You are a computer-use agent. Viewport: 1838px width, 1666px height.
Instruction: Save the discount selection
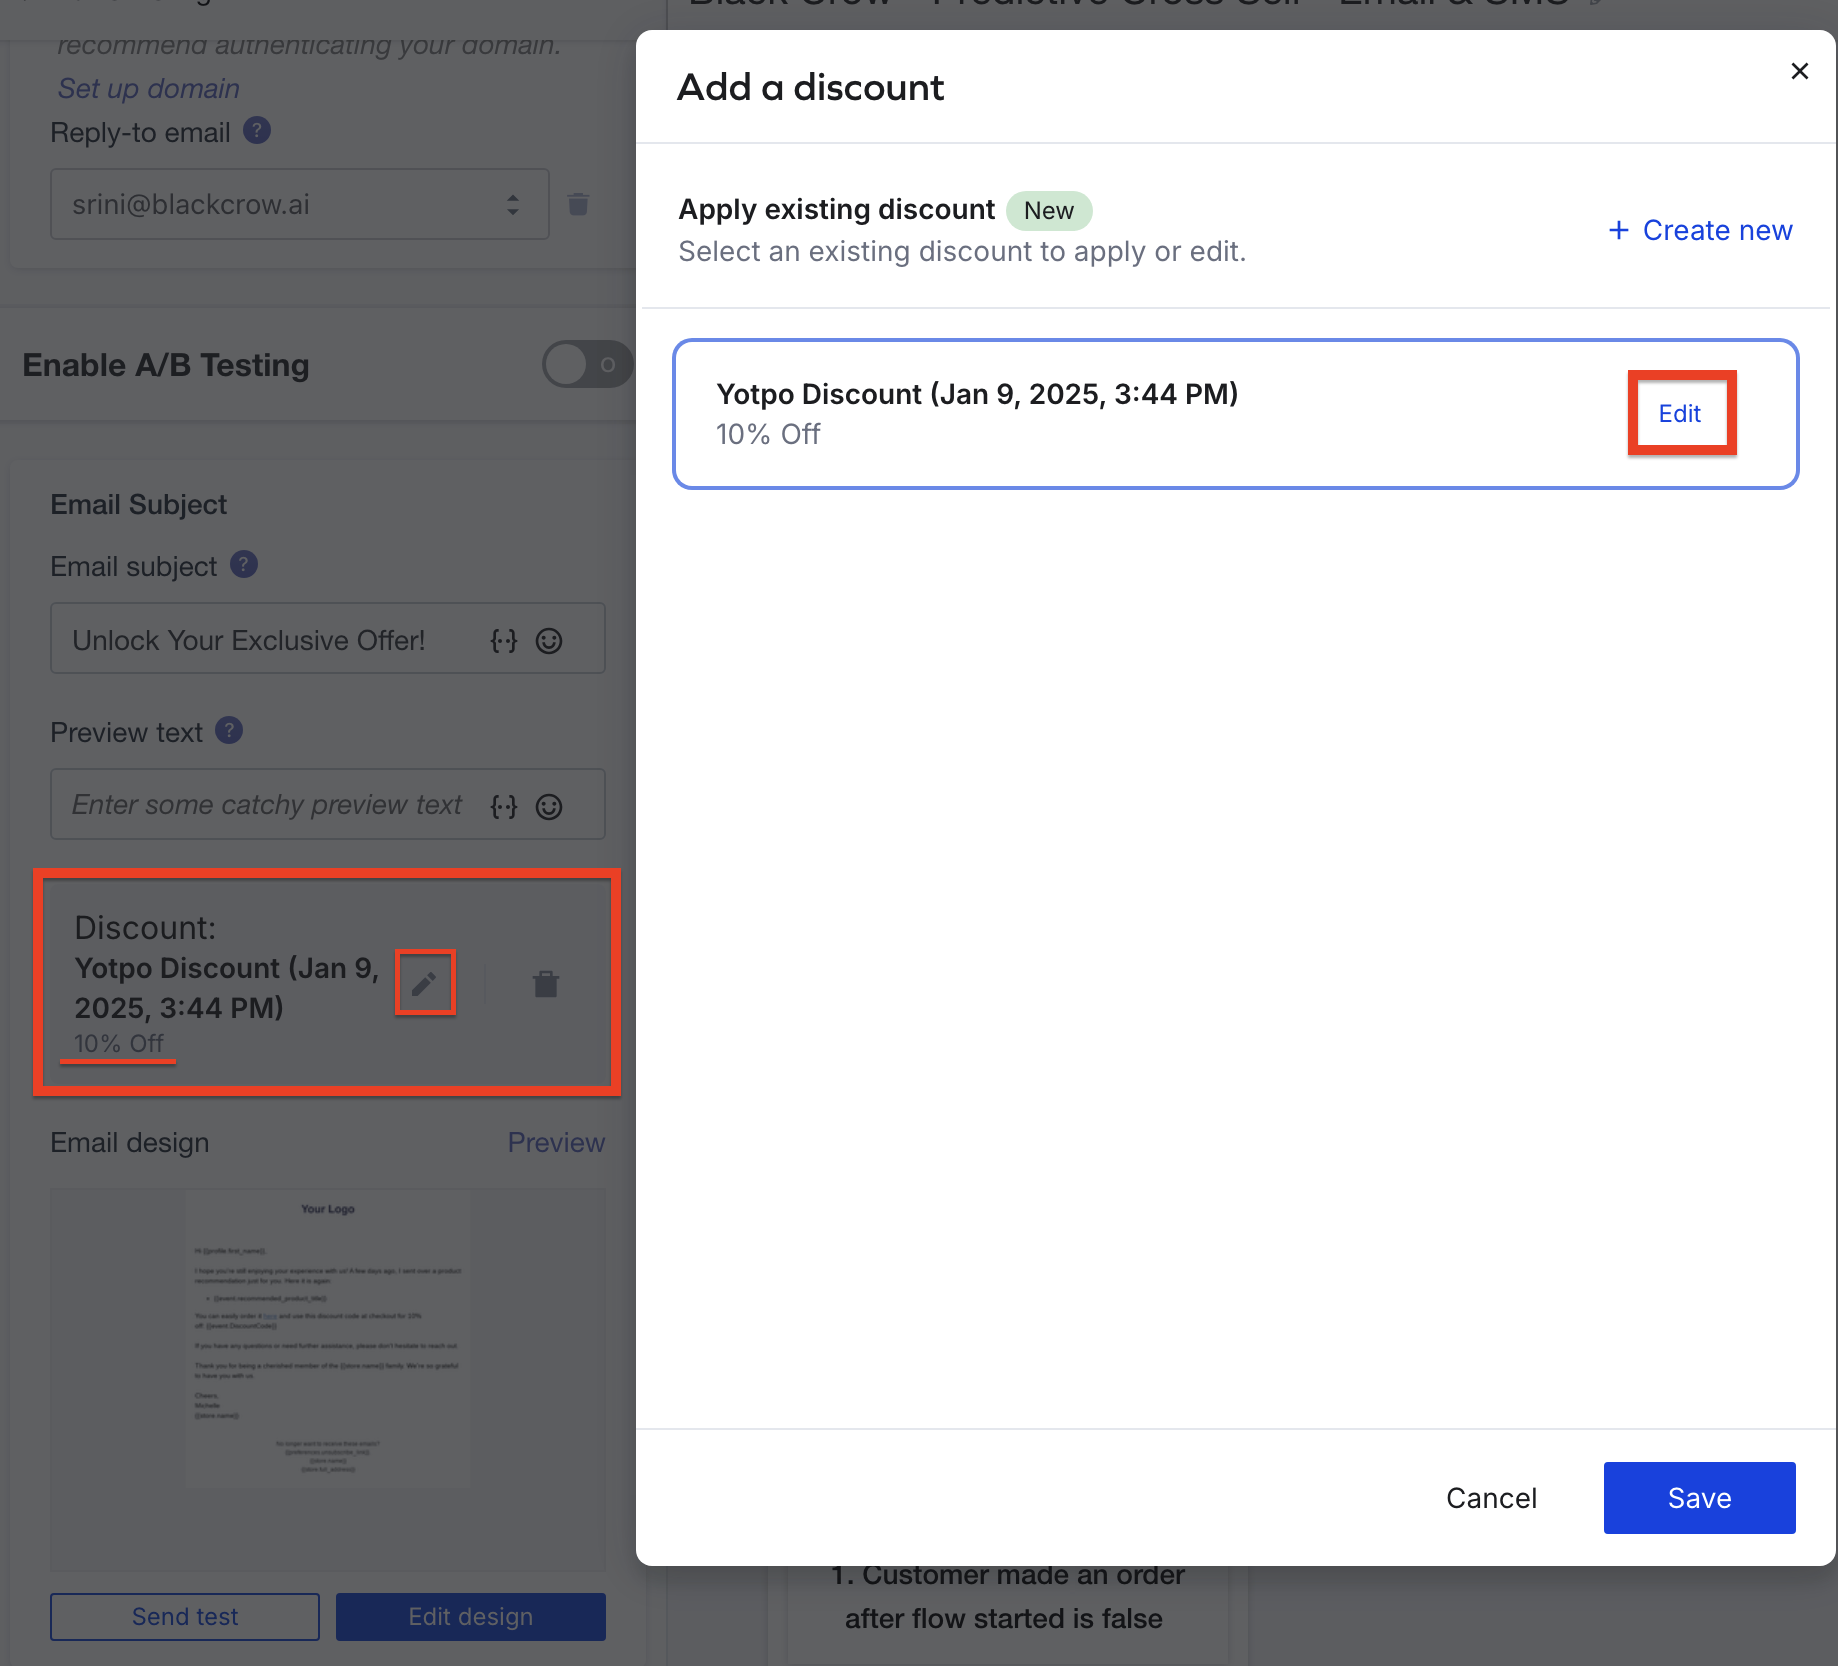1699,1498
